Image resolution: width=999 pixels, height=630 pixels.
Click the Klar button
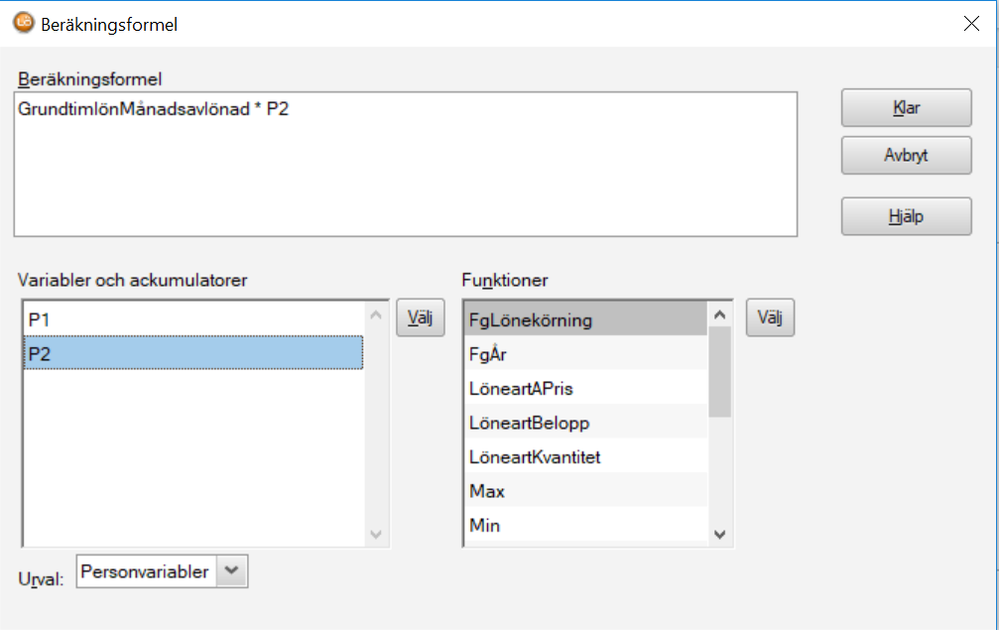906,108
